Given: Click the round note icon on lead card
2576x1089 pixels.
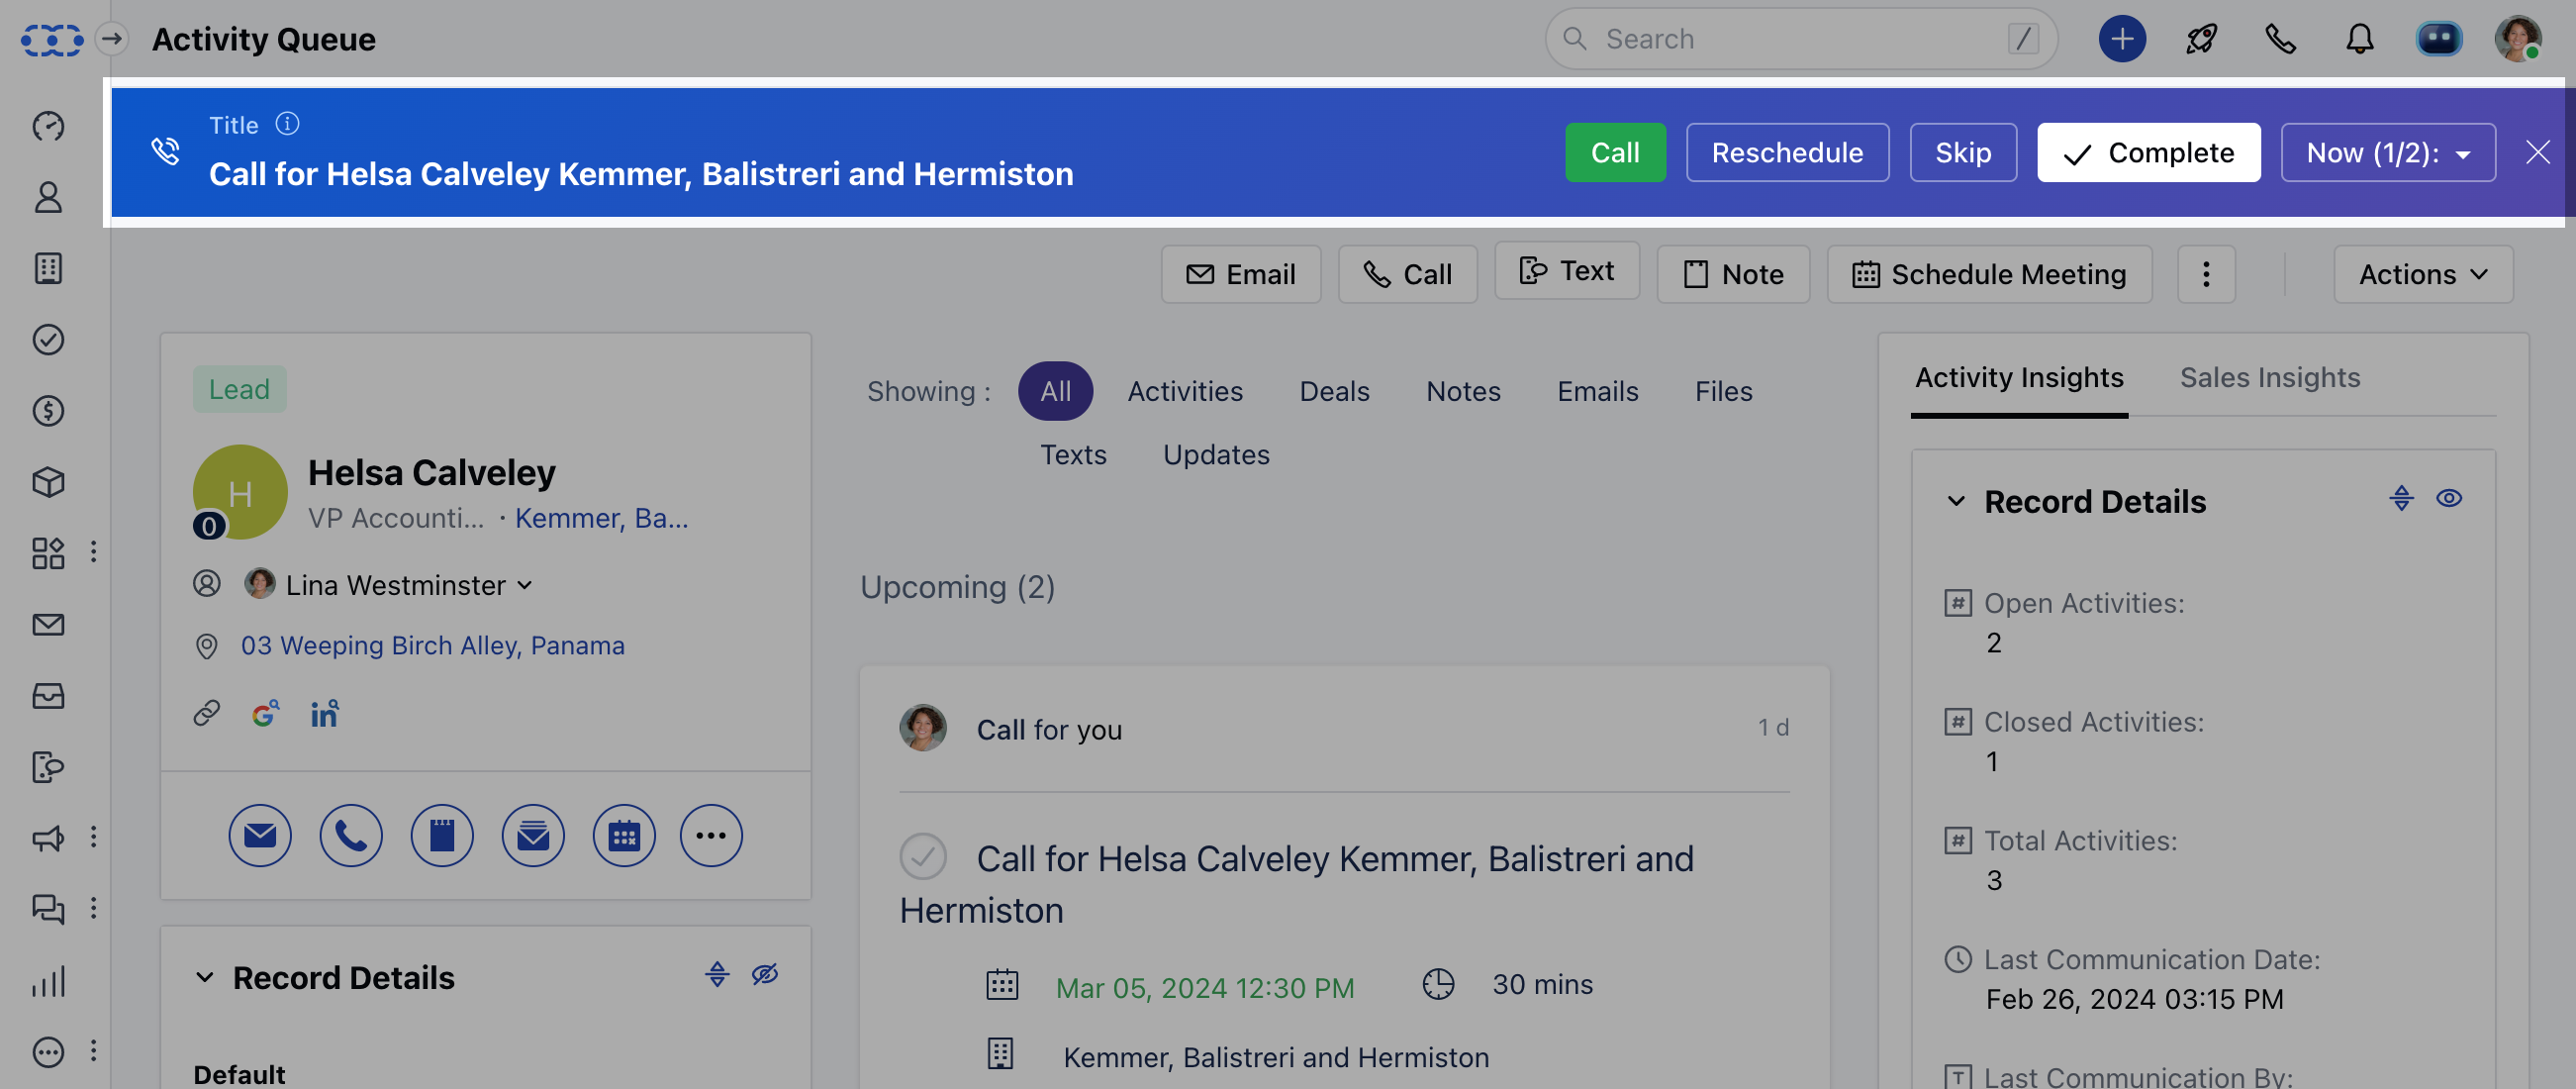Looking at the screenshot, I should point(442,835).
